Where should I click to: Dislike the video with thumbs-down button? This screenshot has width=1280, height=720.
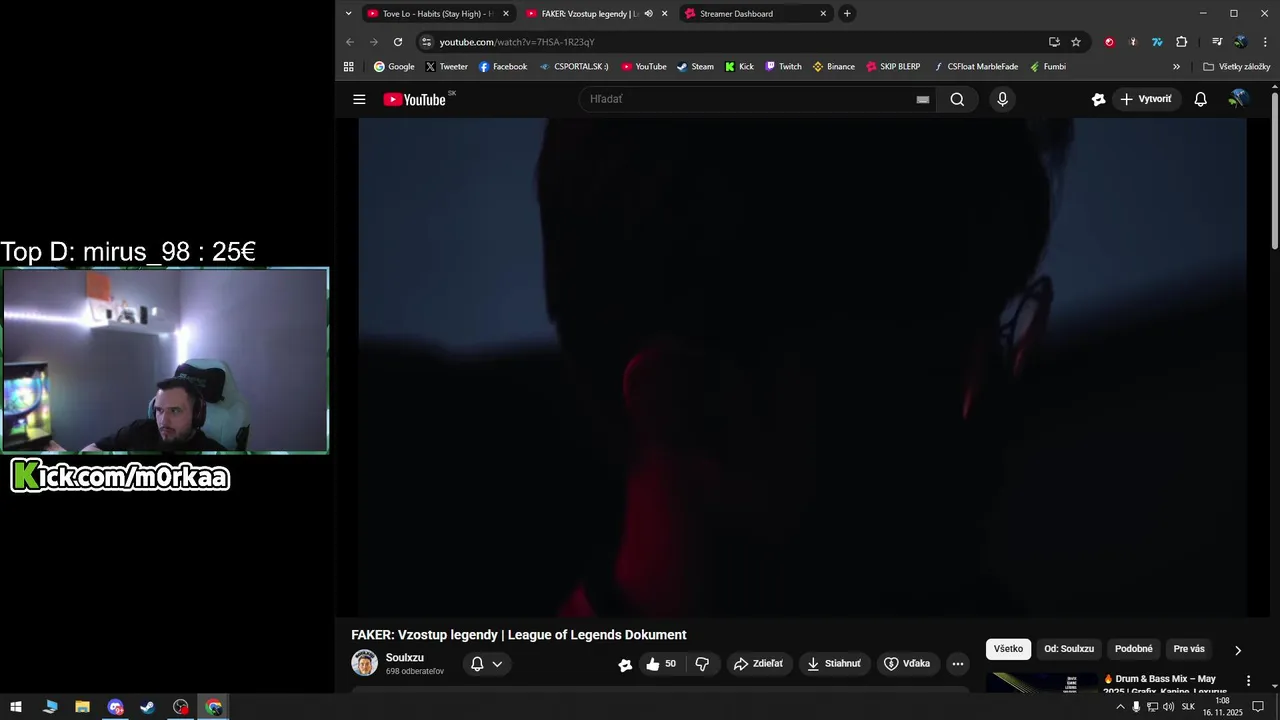(x=702, y=664)
